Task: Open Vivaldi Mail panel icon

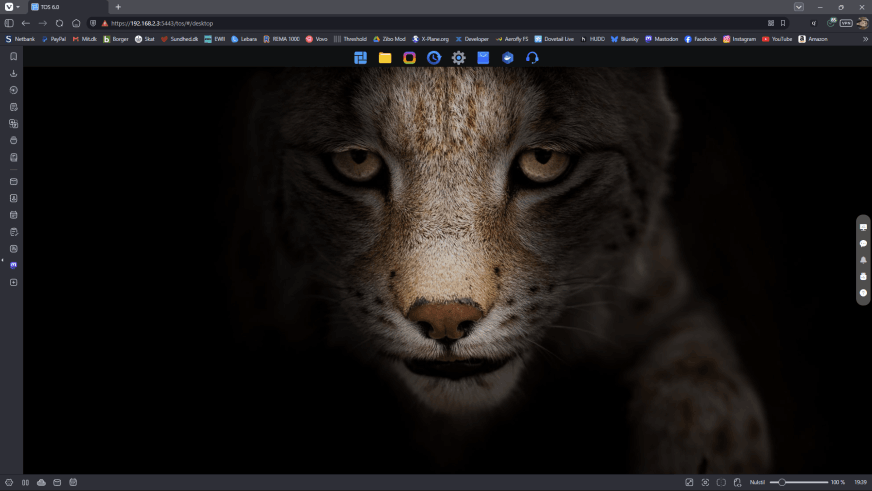Action: coord(13,181)
